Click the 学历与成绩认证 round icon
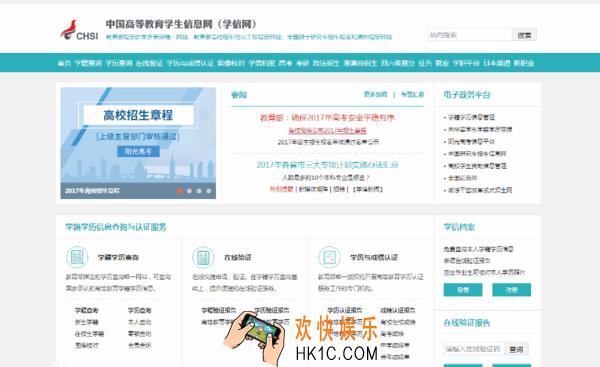This screenshot has height=367, width=600. click(x=329, y=257)
